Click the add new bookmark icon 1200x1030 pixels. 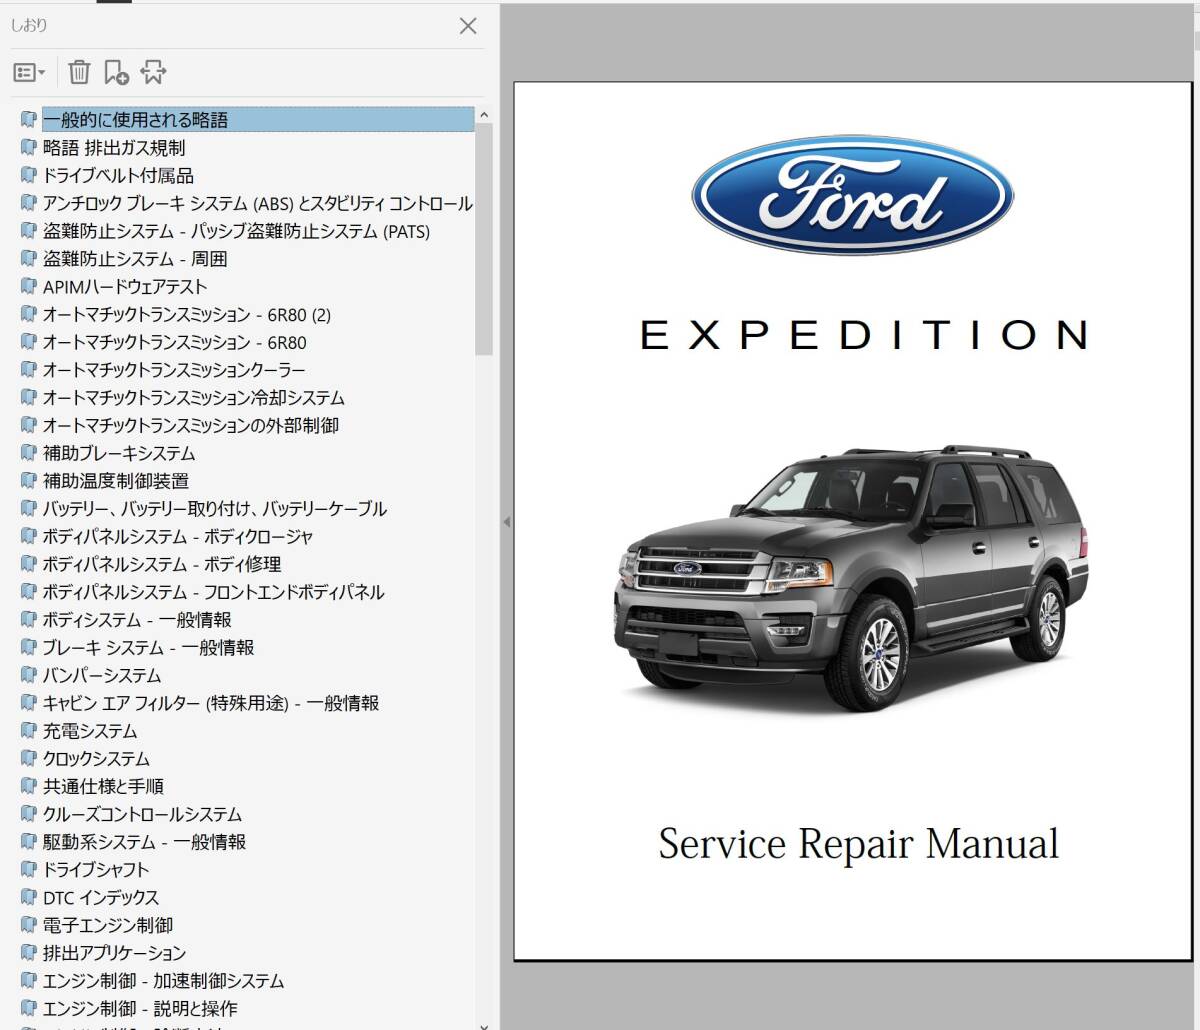(x=116, y=72)
